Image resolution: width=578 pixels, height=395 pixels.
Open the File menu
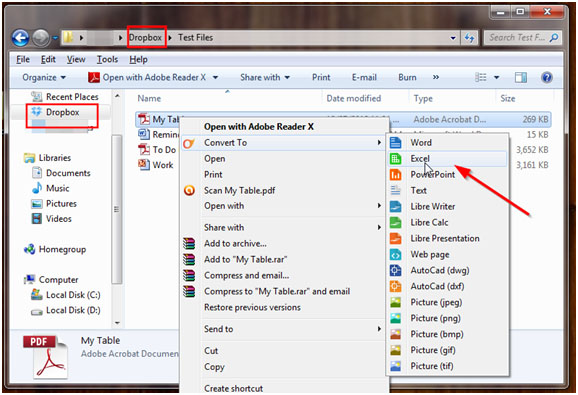click(23, 59)
